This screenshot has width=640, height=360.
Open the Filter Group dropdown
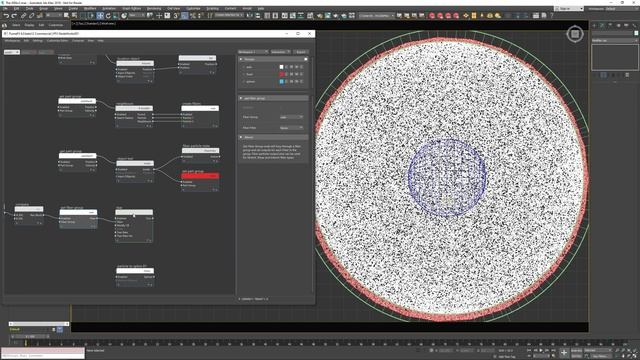pos(291,117)
